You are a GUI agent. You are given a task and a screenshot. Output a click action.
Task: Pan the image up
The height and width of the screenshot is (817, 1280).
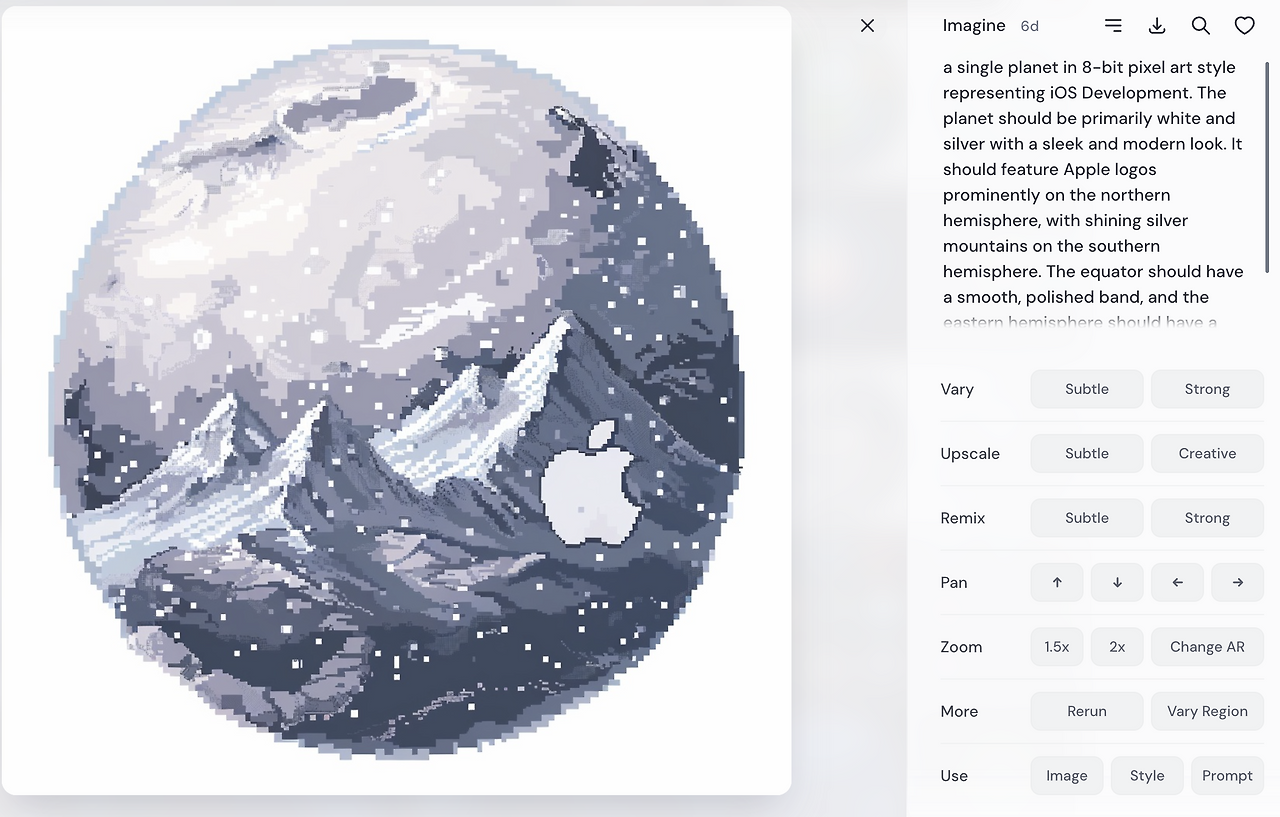(x=1057, y=583)
